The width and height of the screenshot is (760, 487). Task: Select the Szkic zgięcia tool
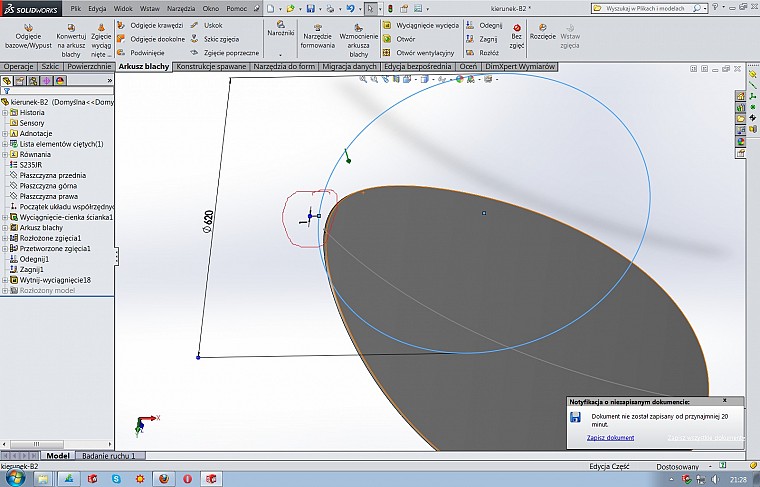tap(215, 39)
